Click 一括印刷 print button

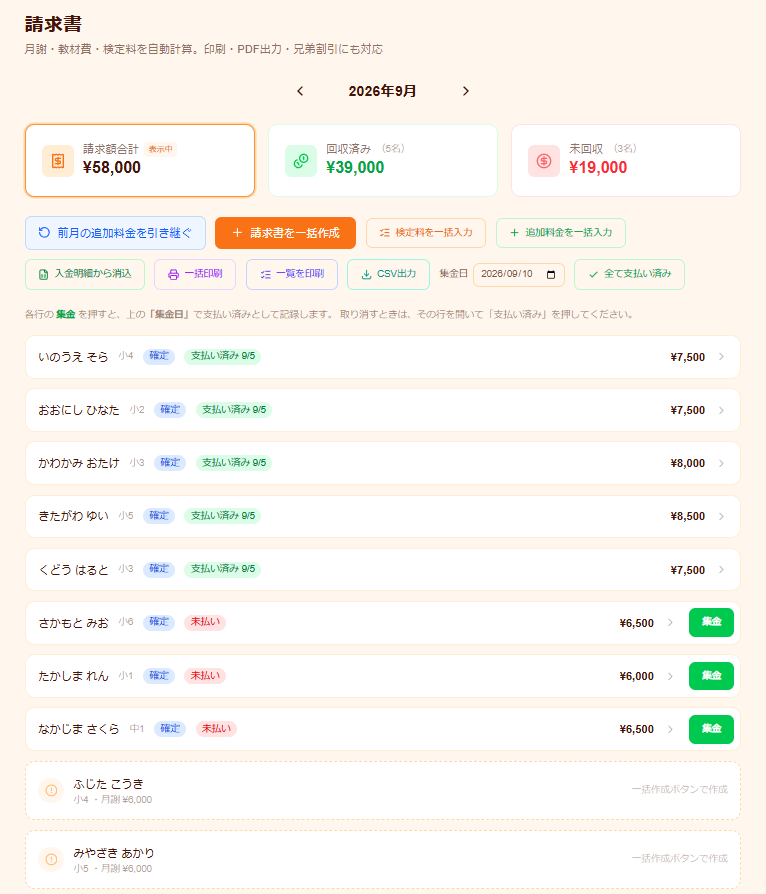point(195,274)
